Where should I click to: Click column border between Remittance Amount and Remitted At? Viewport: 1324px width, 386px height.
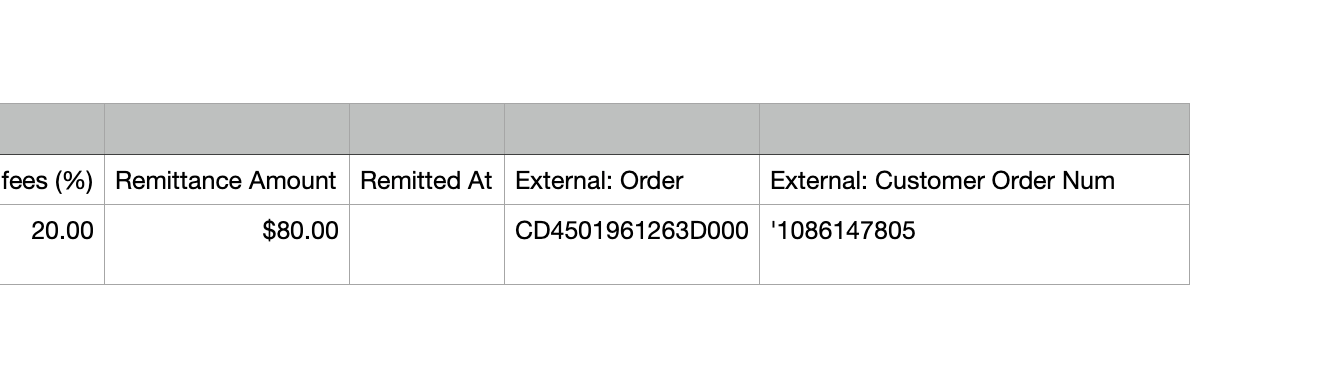click(x=349, y=194)
